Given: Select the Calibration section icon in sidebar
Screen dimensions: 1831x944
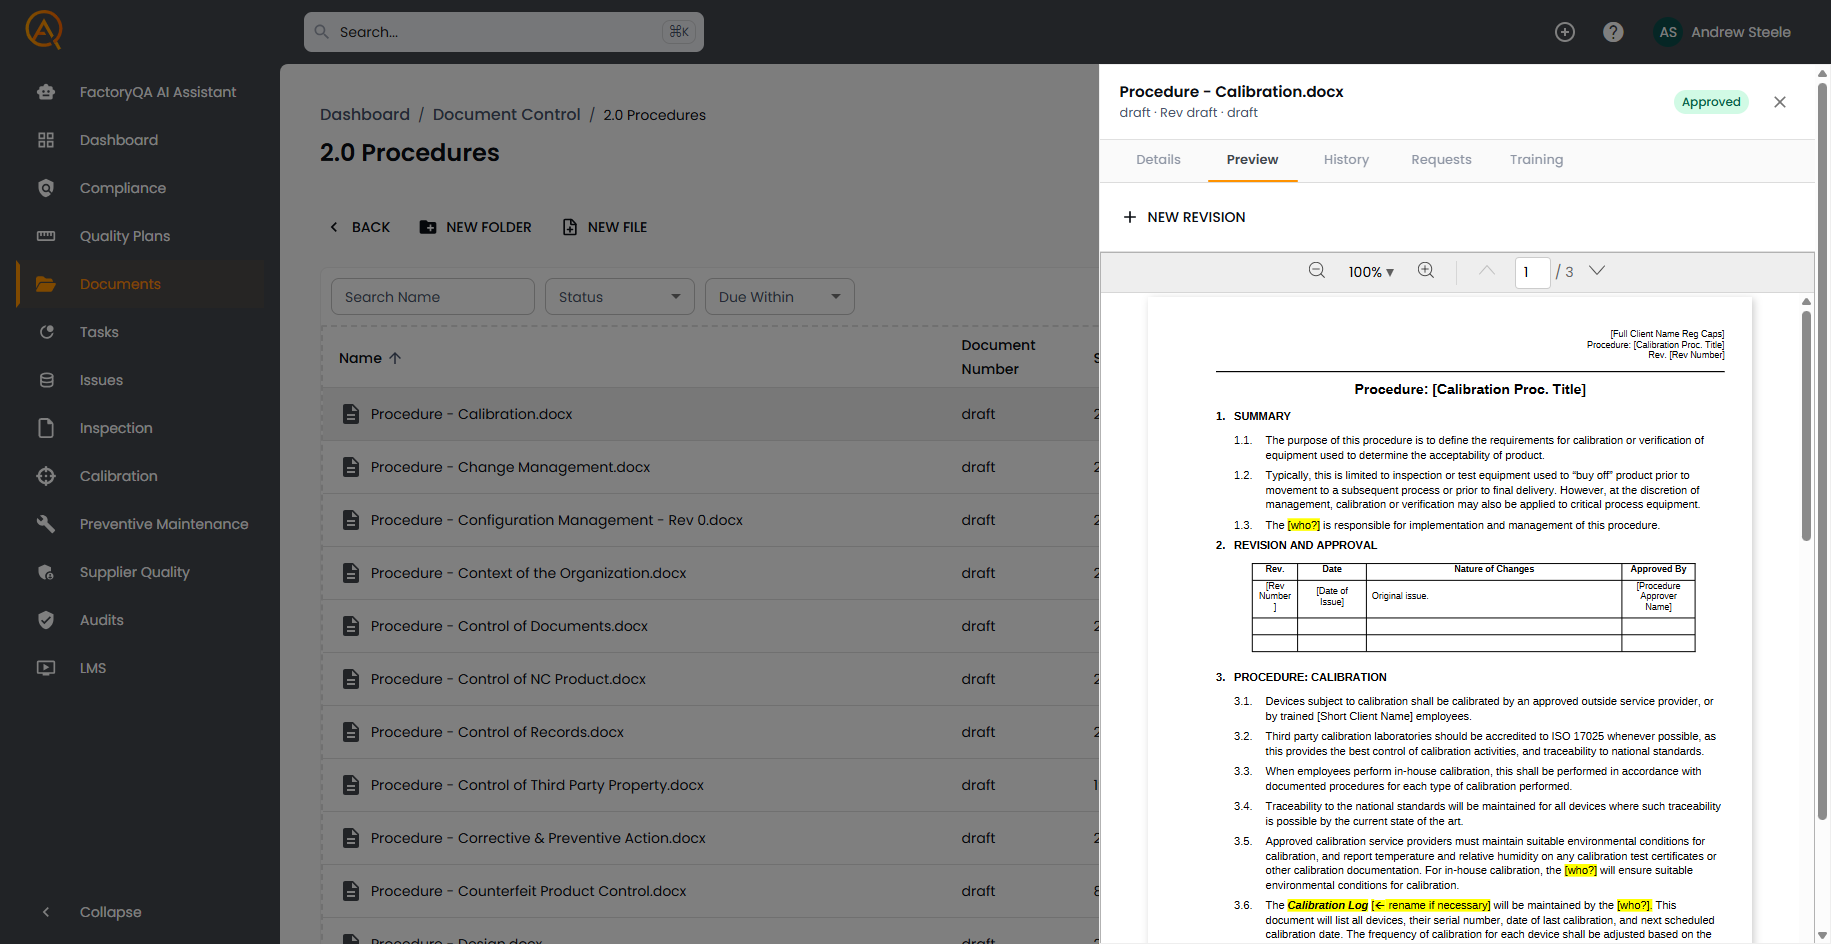Looking at the screenshot, I should tap(46, 476).
